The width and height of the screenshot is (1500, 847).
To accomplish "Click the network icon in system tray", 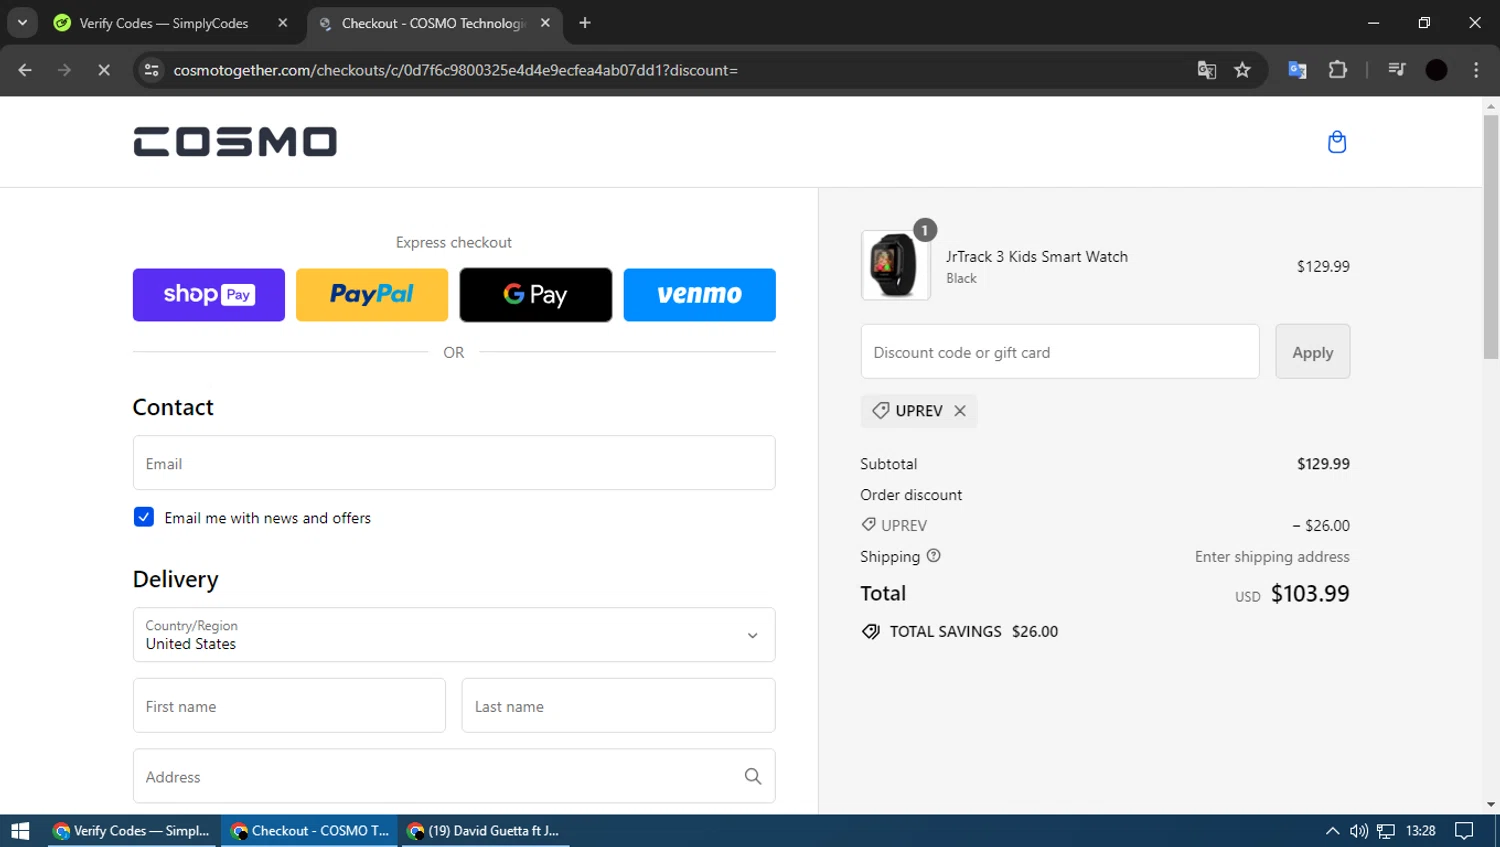I will [1385, 831].
